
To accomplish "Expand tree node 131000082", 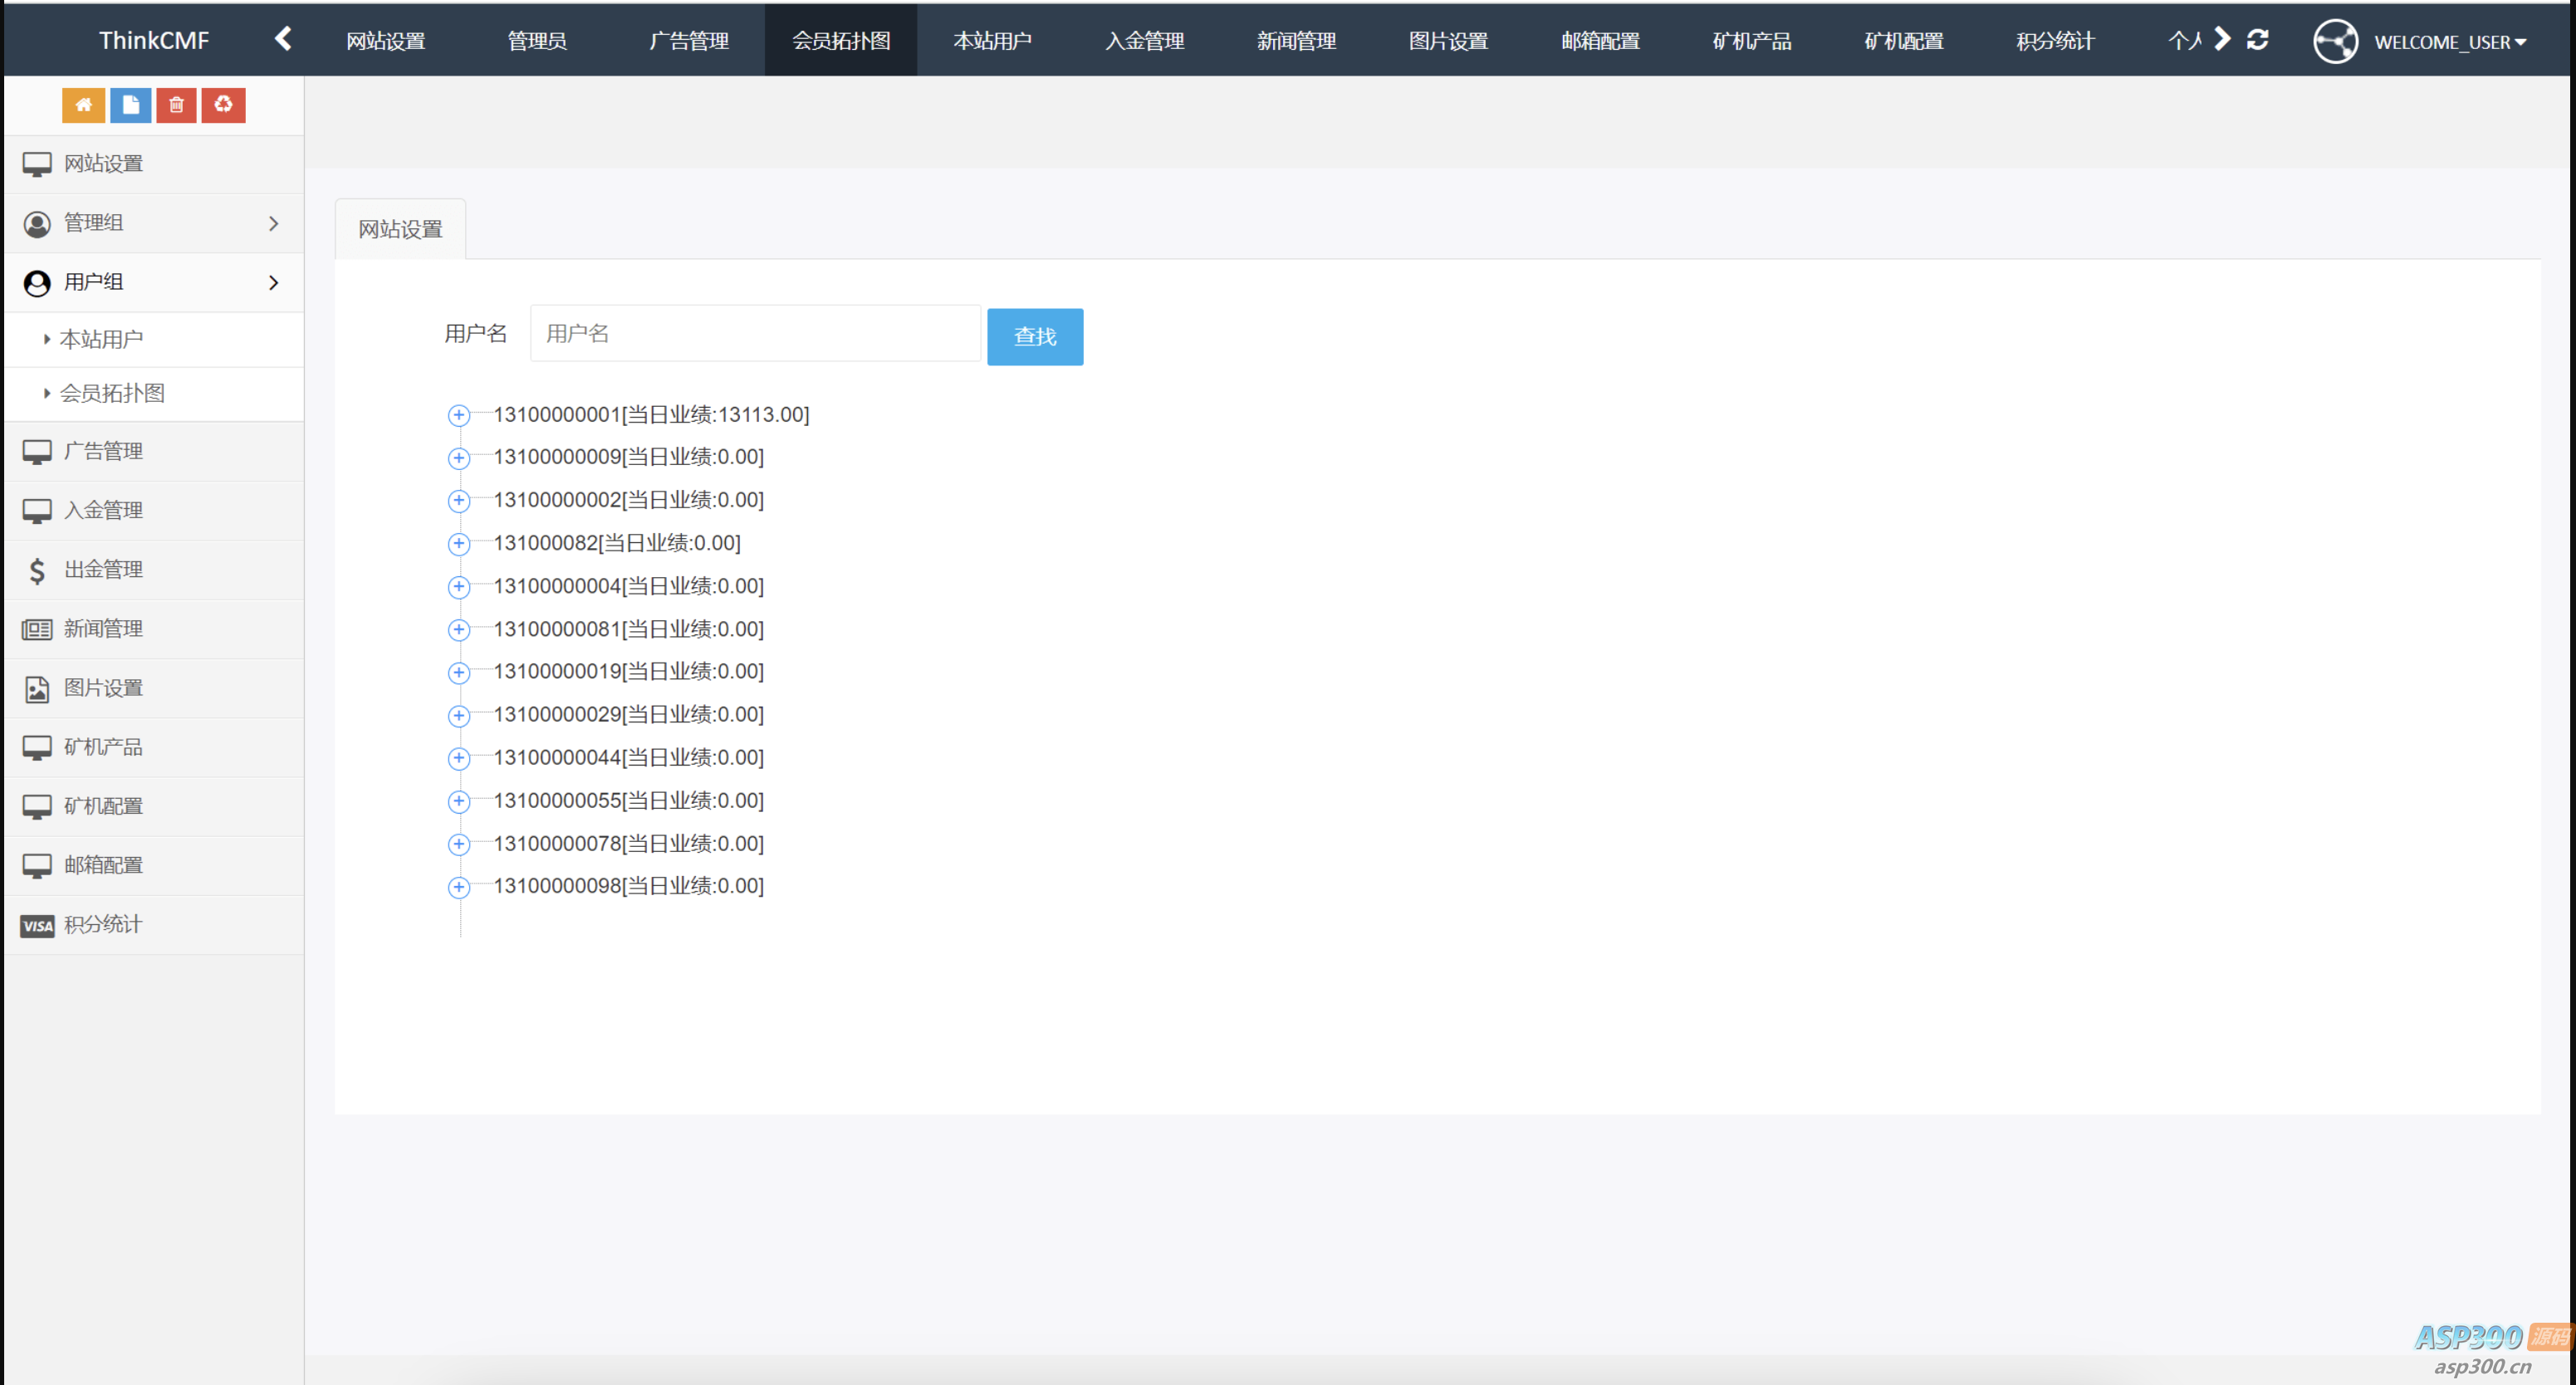I will point(458,544).
